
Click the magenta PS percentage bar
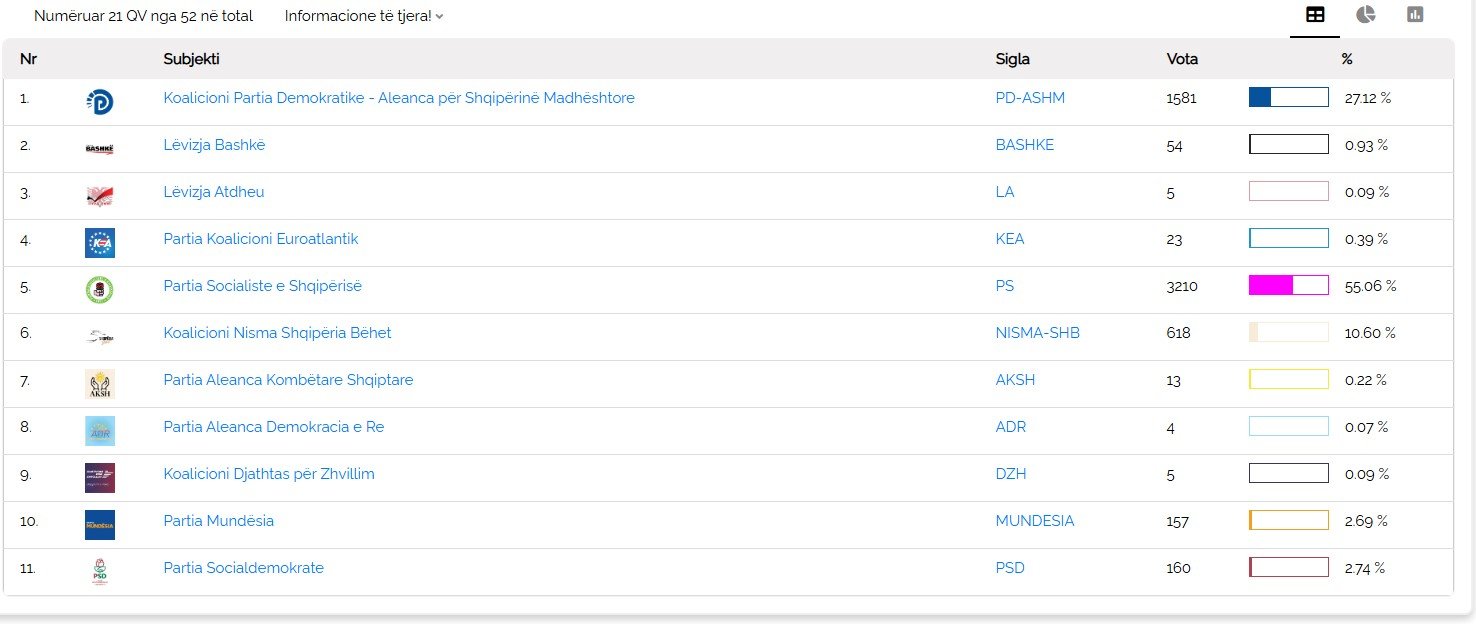point(1288,286)
